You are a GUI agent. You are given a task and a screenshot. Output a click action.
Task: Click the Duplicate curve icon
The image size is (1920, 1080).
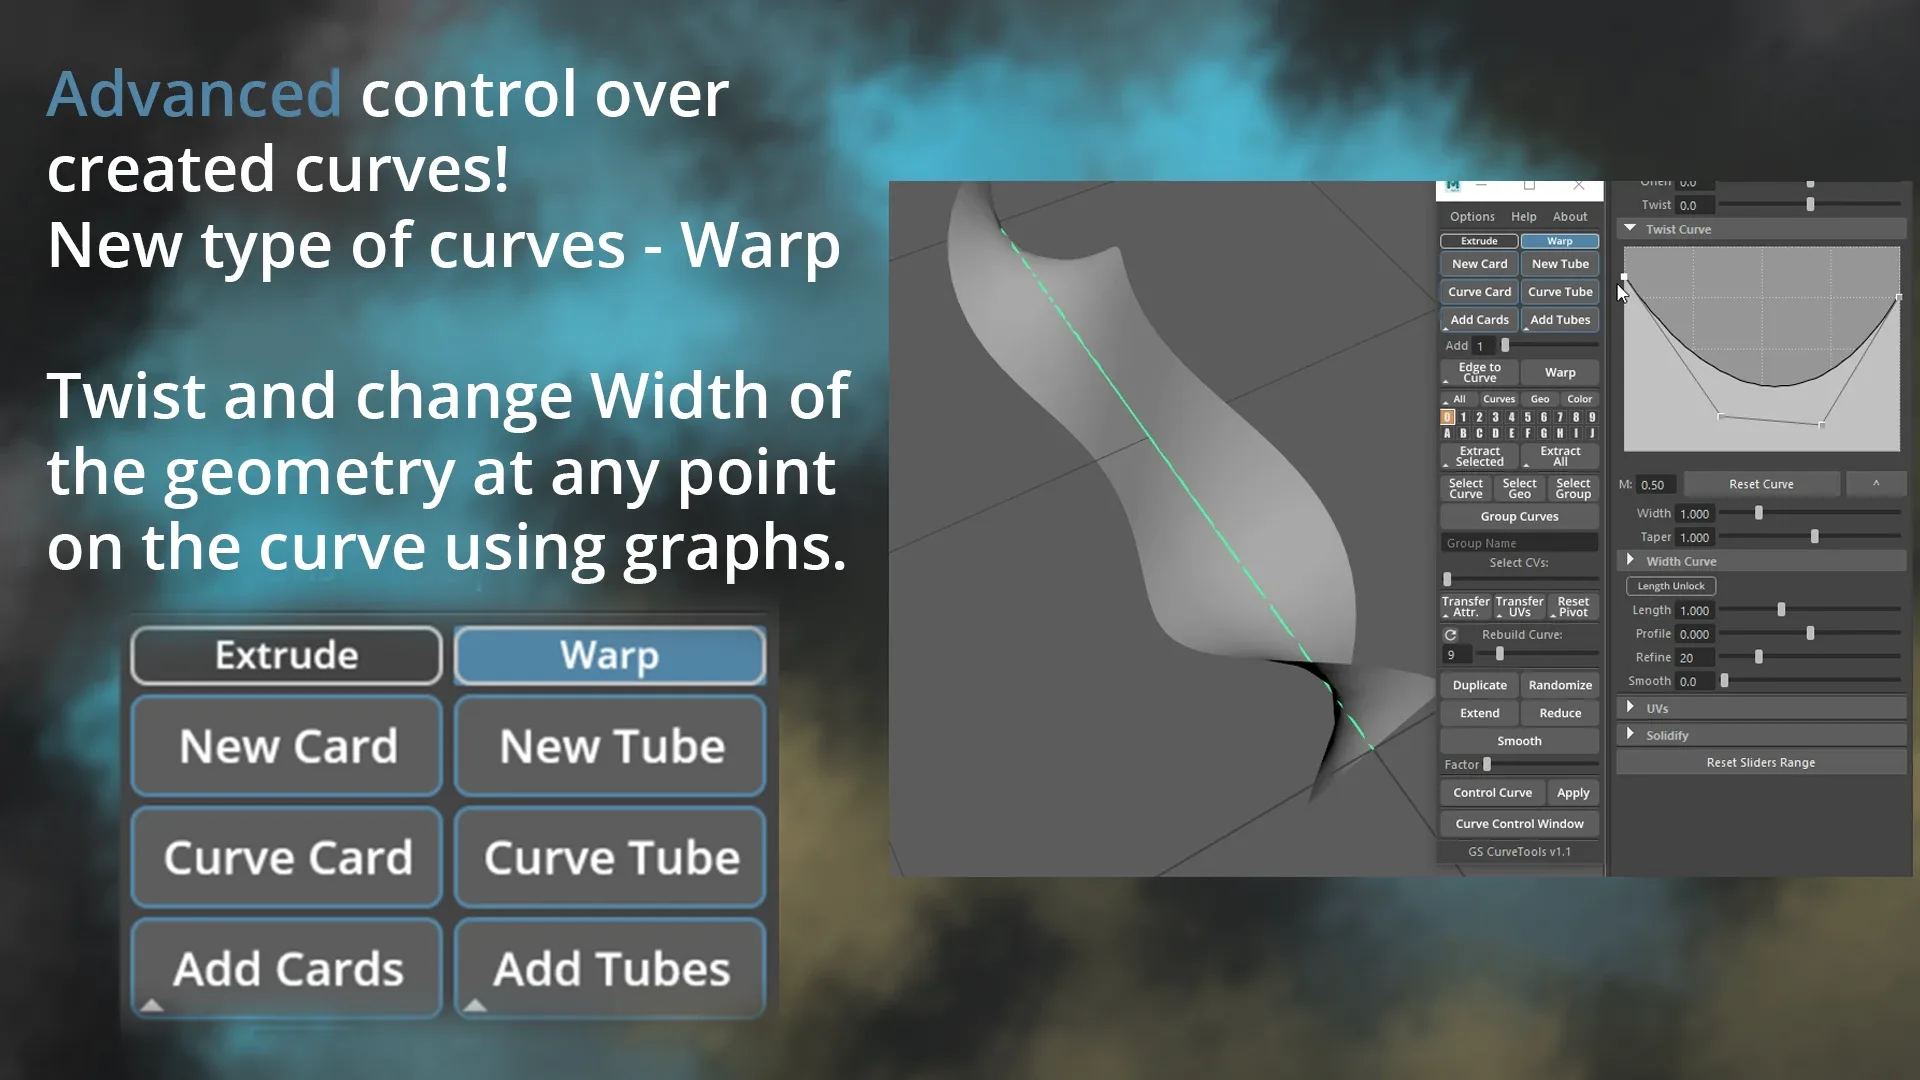pyautogui.click(x=1480, y=684)
